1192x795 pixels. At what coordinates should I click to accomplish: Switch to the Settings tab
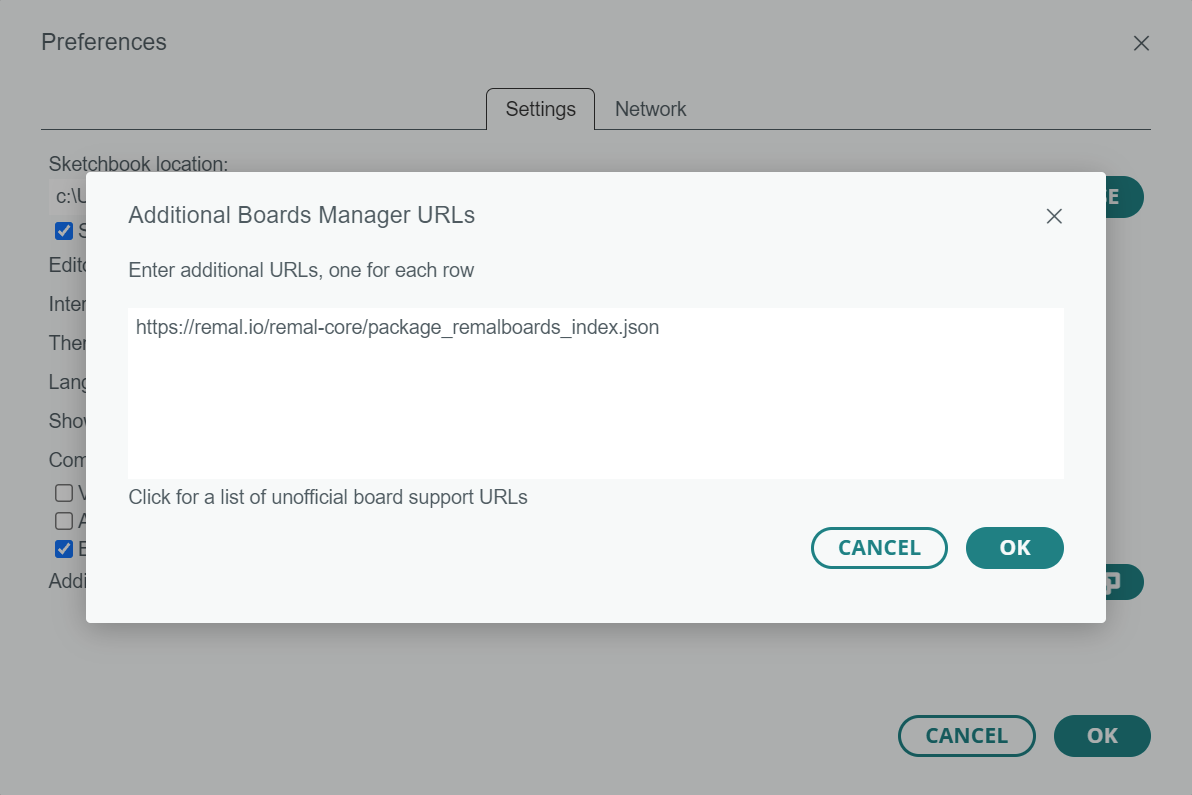point(540,109)
